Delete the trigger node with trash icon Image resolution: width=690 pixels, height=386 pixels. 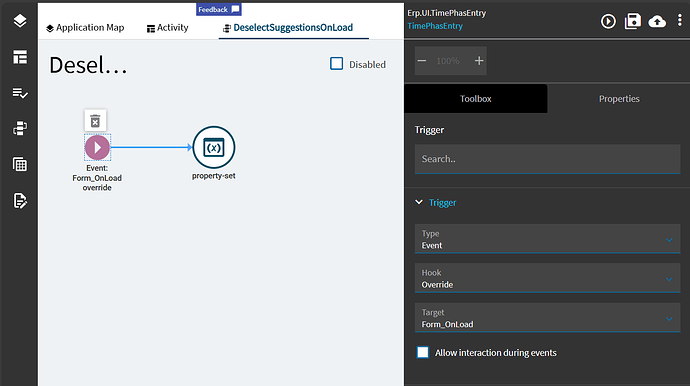(95, 121)
